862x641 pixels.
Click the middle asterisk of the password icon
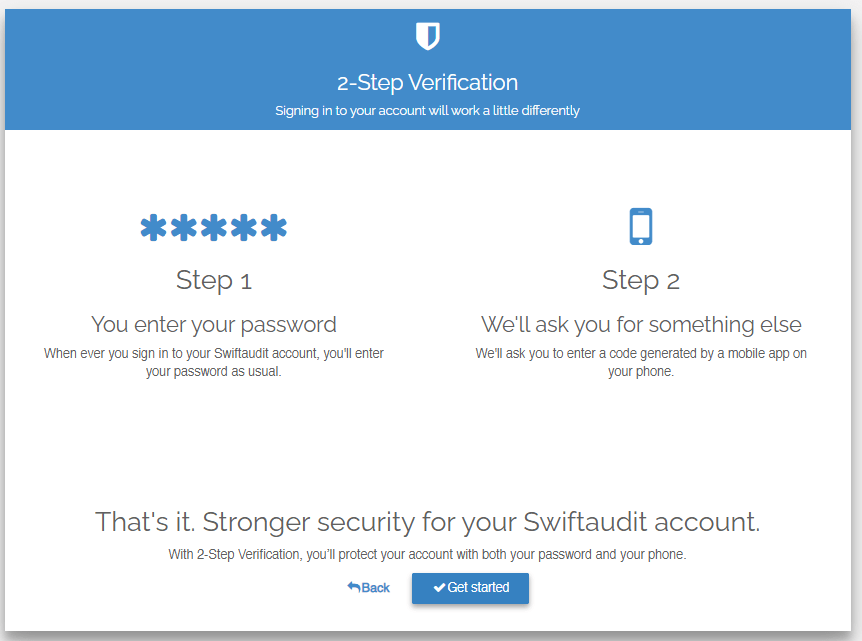pos(214,228)
